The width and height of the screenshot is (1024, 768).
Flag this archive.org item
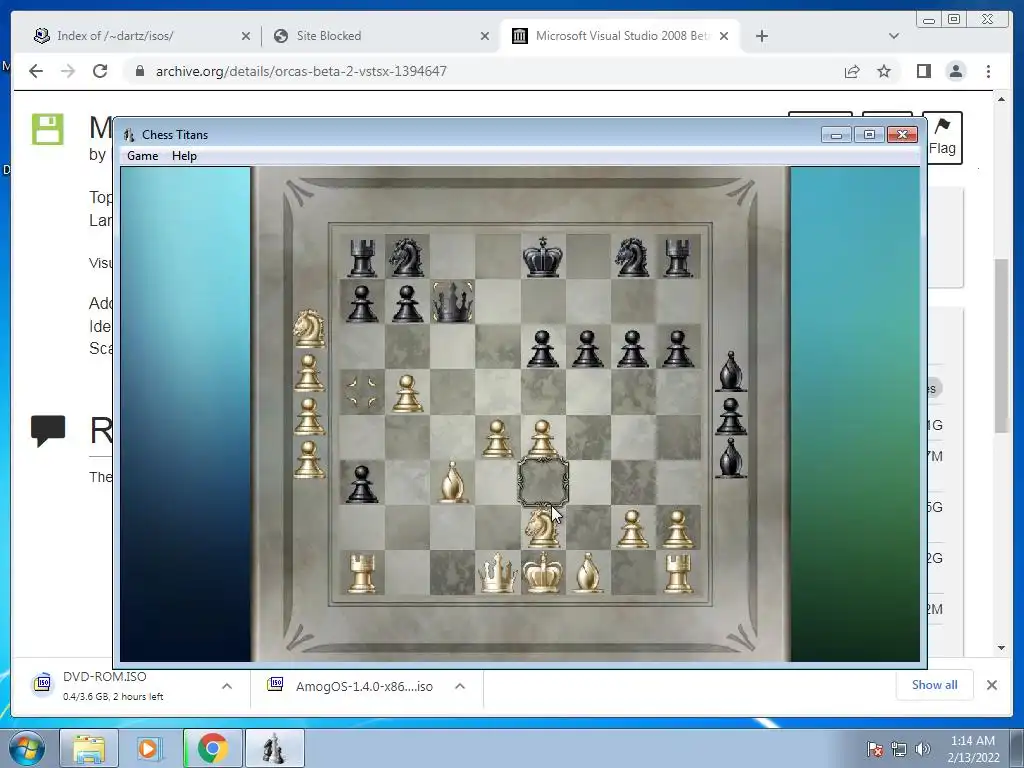coord(942,137)
